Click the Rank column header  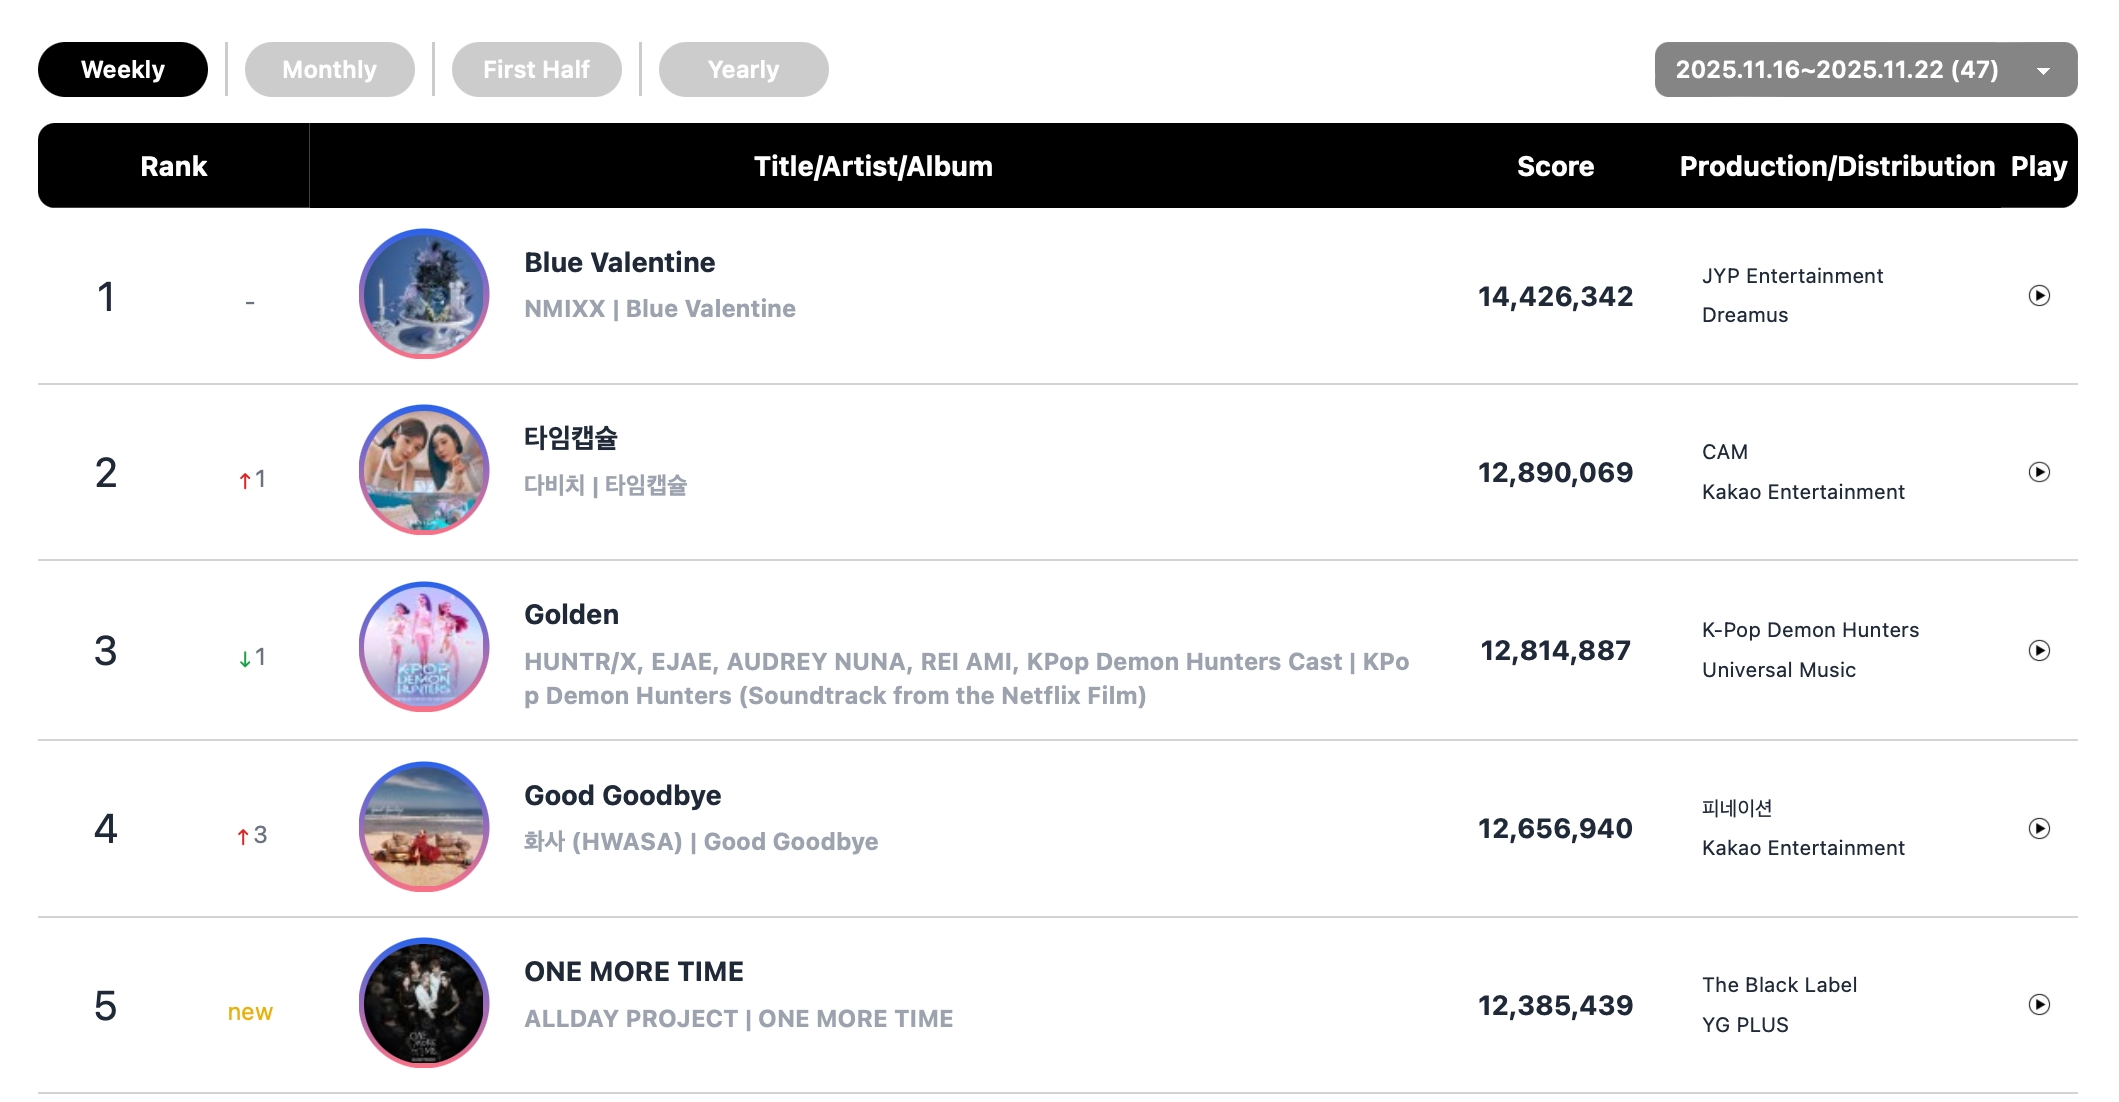173,166
